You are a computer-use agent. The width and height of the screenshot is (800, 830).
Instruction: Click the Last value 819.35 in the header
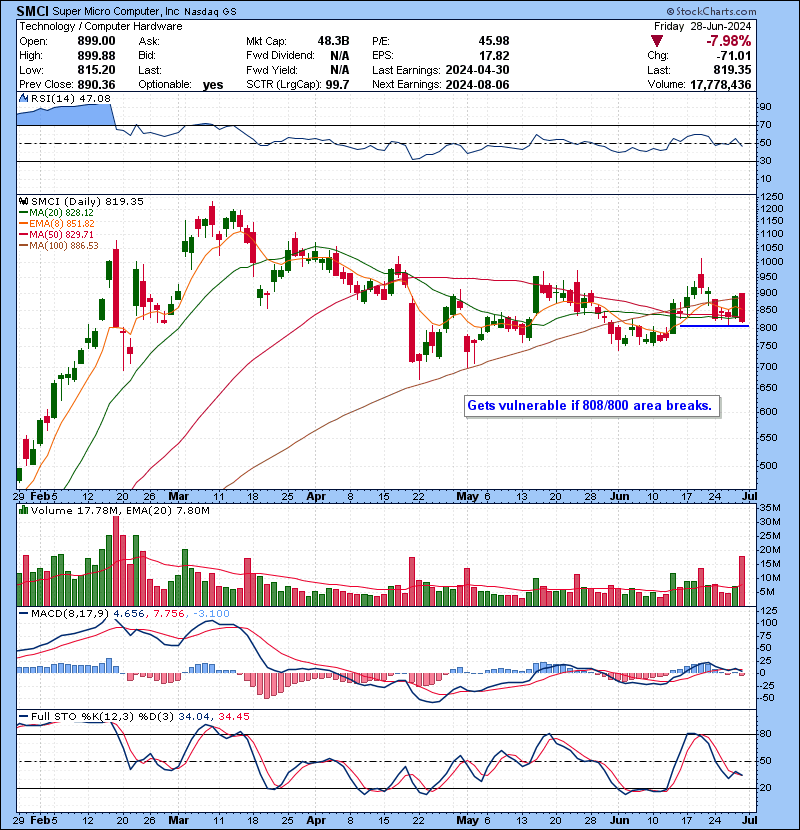tap(732, 70)
